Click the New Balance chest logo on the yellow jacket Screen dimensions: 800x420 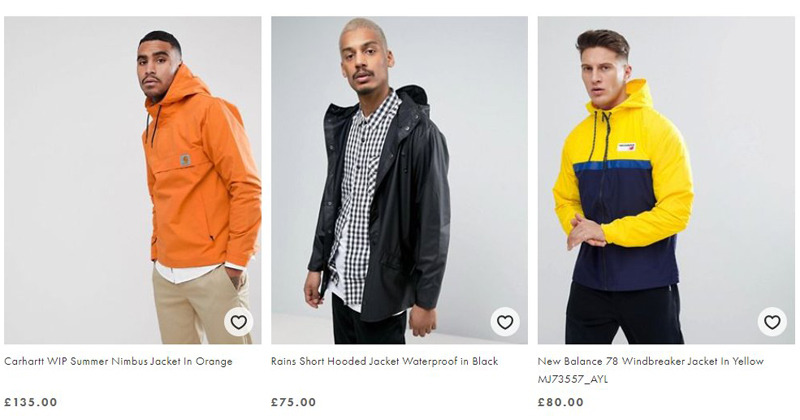coord(628,146)
